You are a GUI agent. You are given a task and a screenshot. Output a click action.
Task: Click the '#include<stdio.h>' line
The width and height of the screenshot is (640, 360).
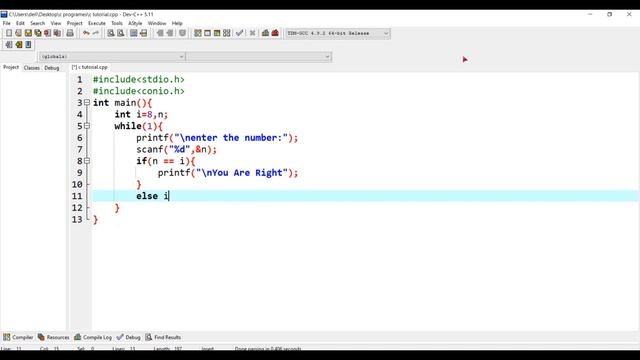click(x=139, y=79)
